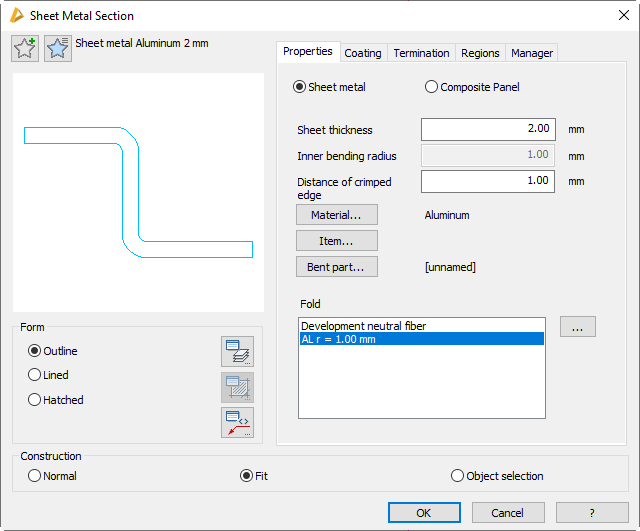The height and width of the screenshot is (531, 640).
Task: Open the Termination tab
Action: point(420,53)
